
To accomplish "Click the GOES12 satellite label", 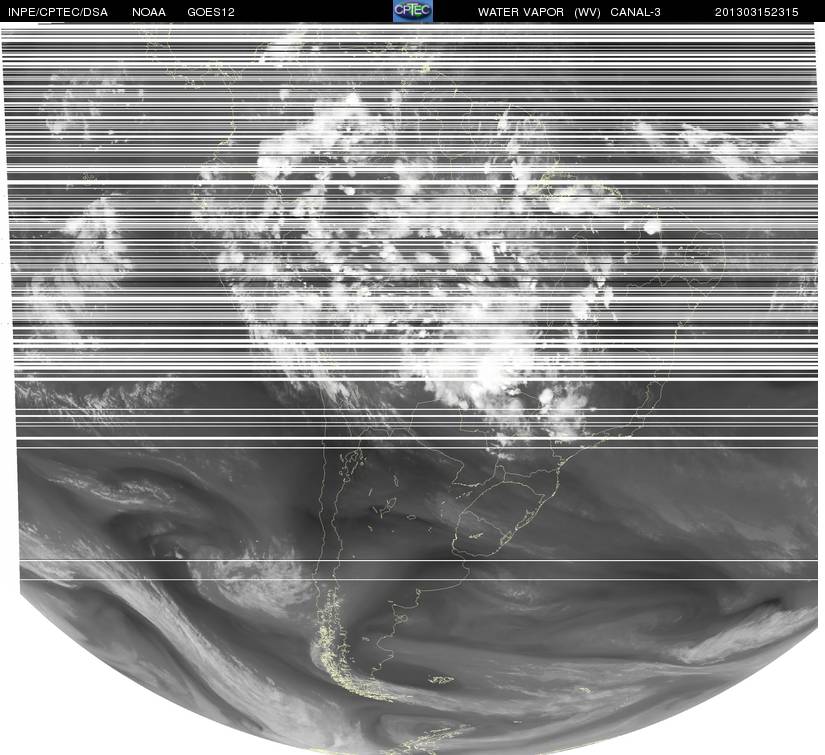I will click(211, 12).
